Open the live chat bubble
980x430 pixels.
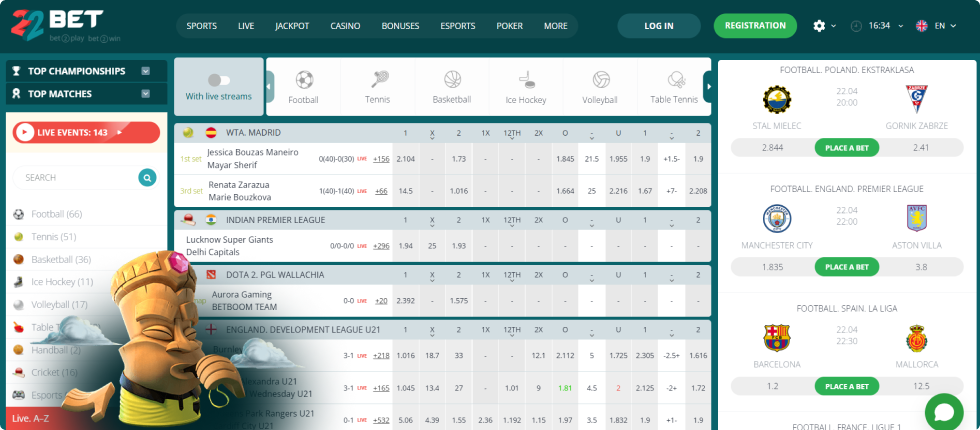coord(944,412)
